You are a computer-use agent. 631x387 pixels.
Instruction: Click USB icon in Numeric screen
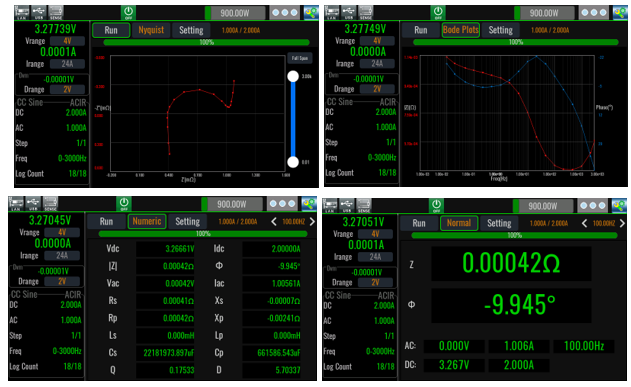pos(33,204)
